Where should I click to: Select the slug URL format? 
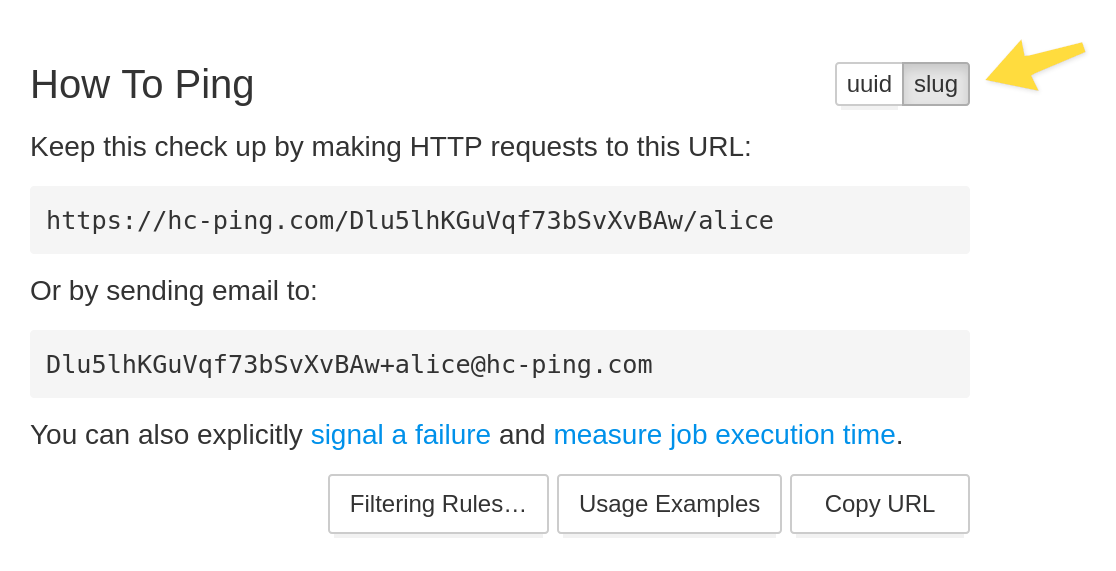936,84
